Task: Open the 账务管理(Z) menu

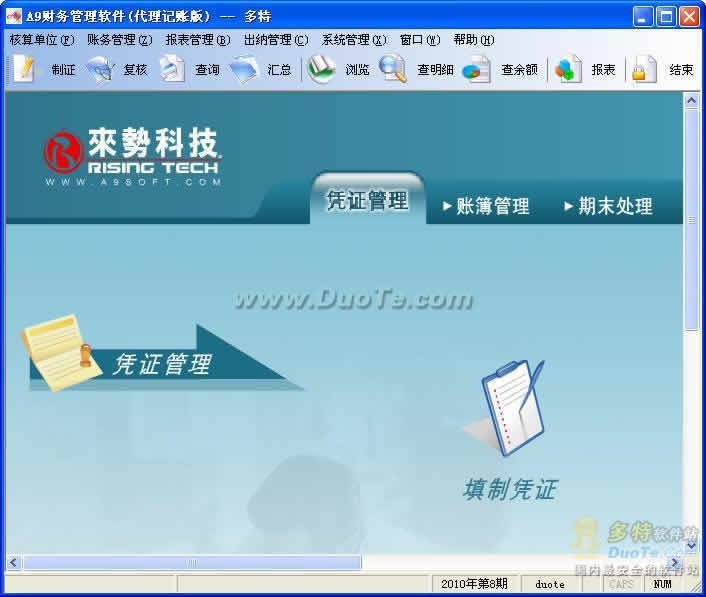Action: 120,40
